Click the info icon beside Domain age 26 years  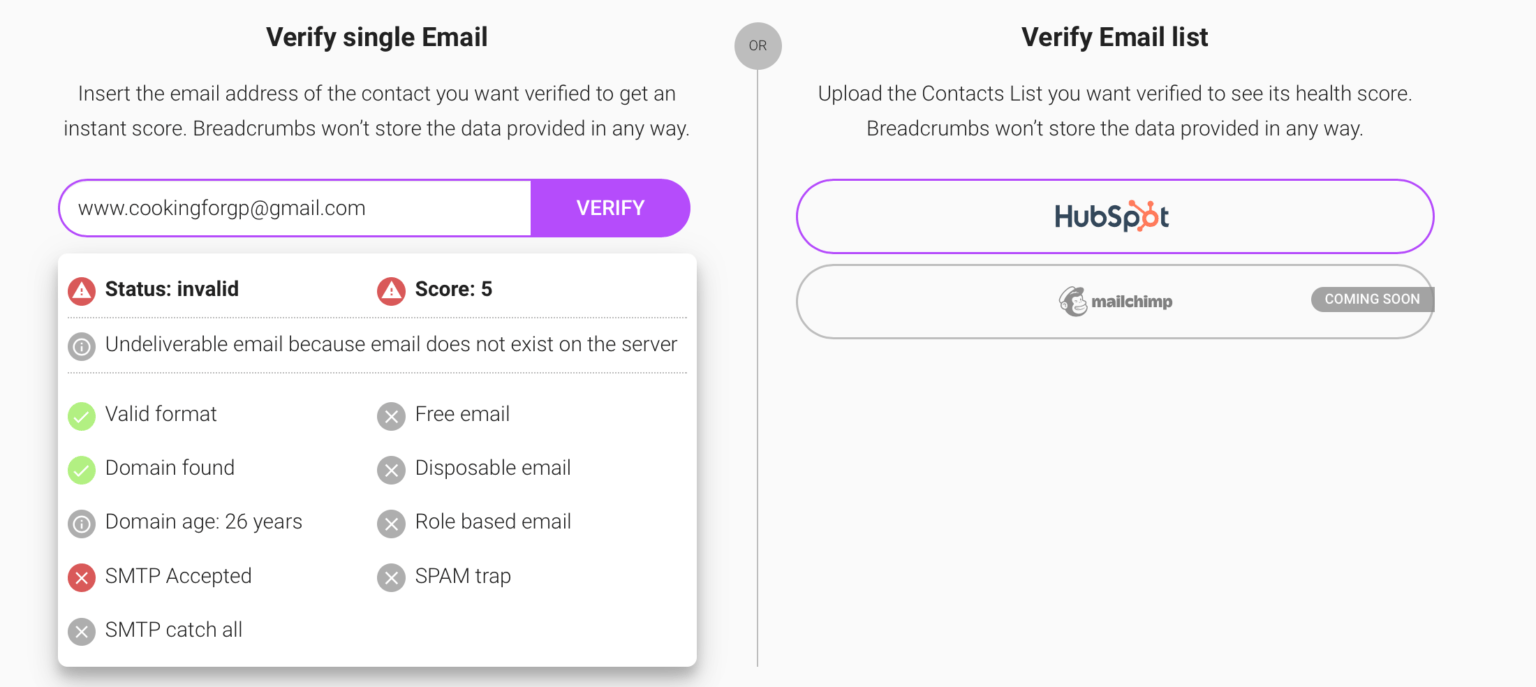coord(81,523)
